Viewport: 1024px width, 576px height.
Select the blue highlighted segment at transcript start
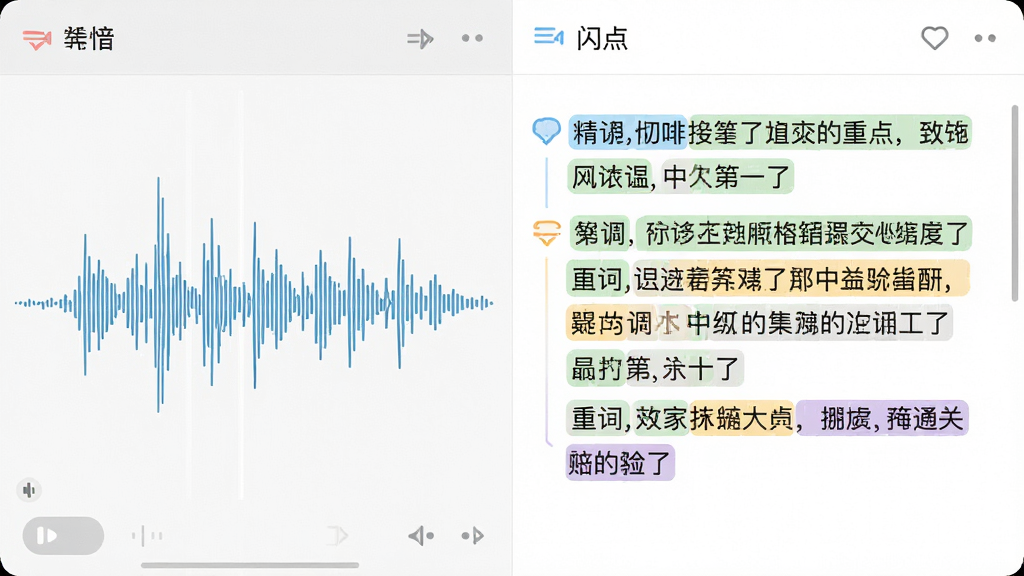(x=627, y=133)
